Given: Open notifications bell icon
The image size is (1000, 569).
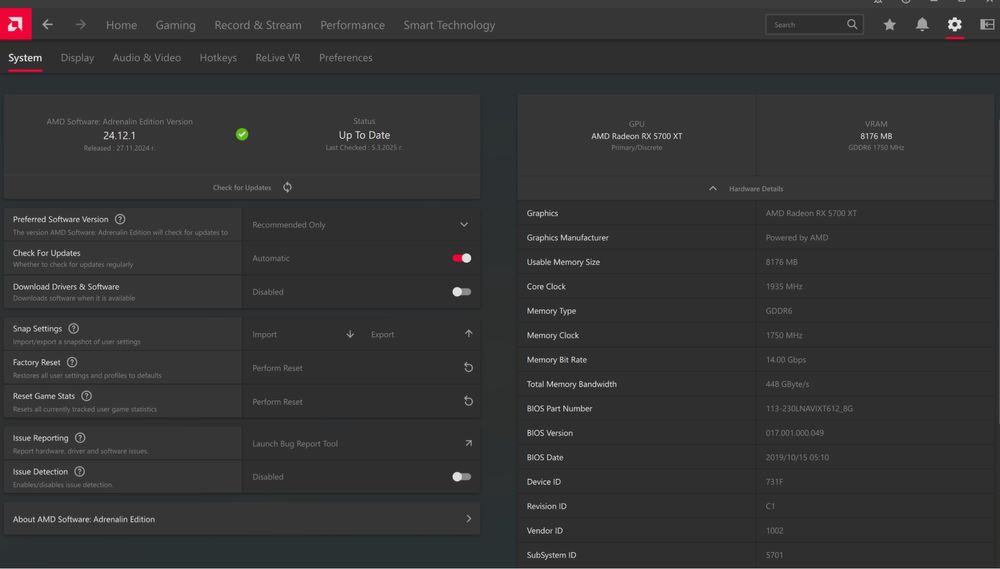Looking at the screenshot, I should 922,24.
